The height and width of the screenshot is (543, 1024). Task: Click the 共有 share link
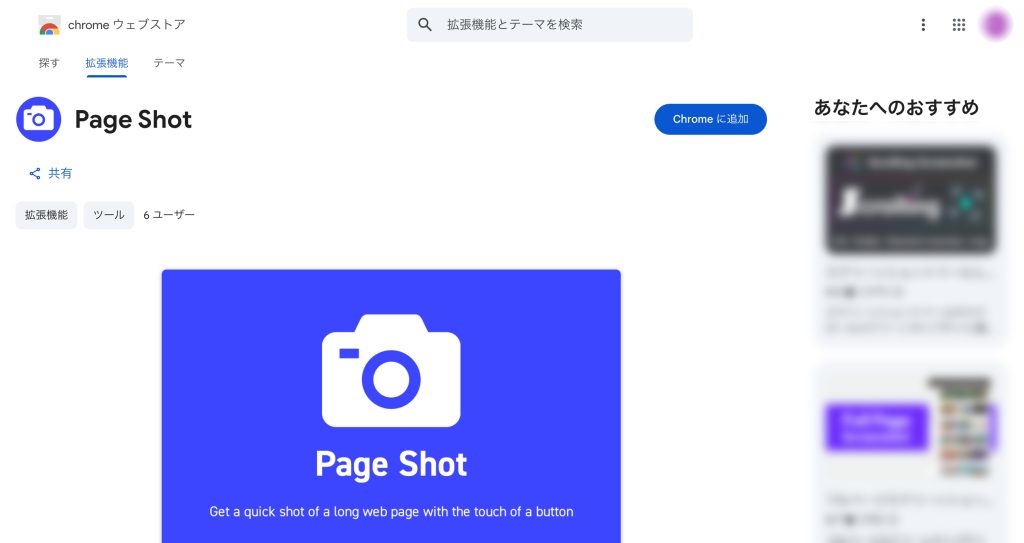(50, 173)
